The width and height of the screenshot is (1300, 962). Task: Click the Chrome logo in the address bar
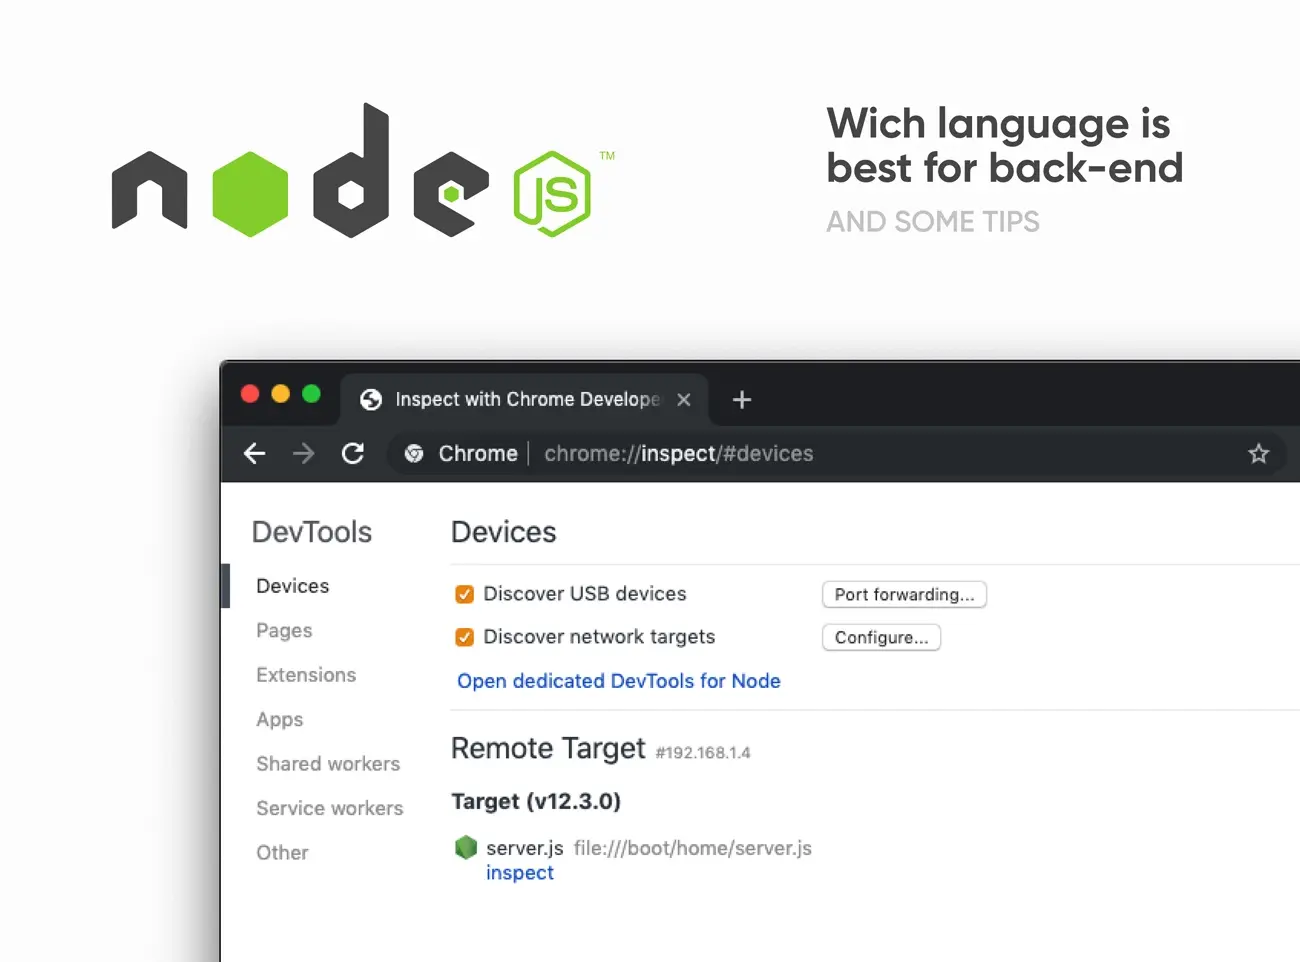(x=413, y=453)
